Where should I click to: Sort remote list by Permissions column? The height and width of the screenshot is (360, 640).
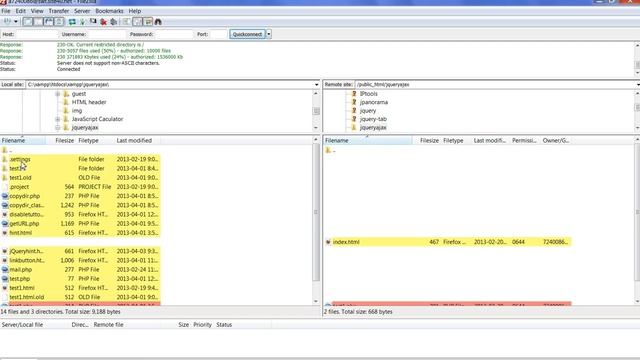525,140
